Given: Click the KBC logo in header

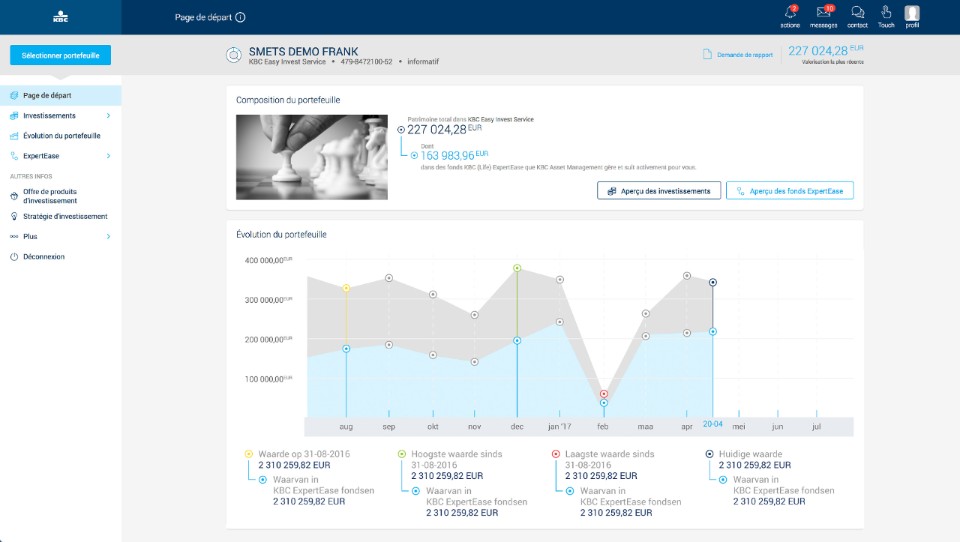Looking at the screenshot, I should (x=61, y=17).
